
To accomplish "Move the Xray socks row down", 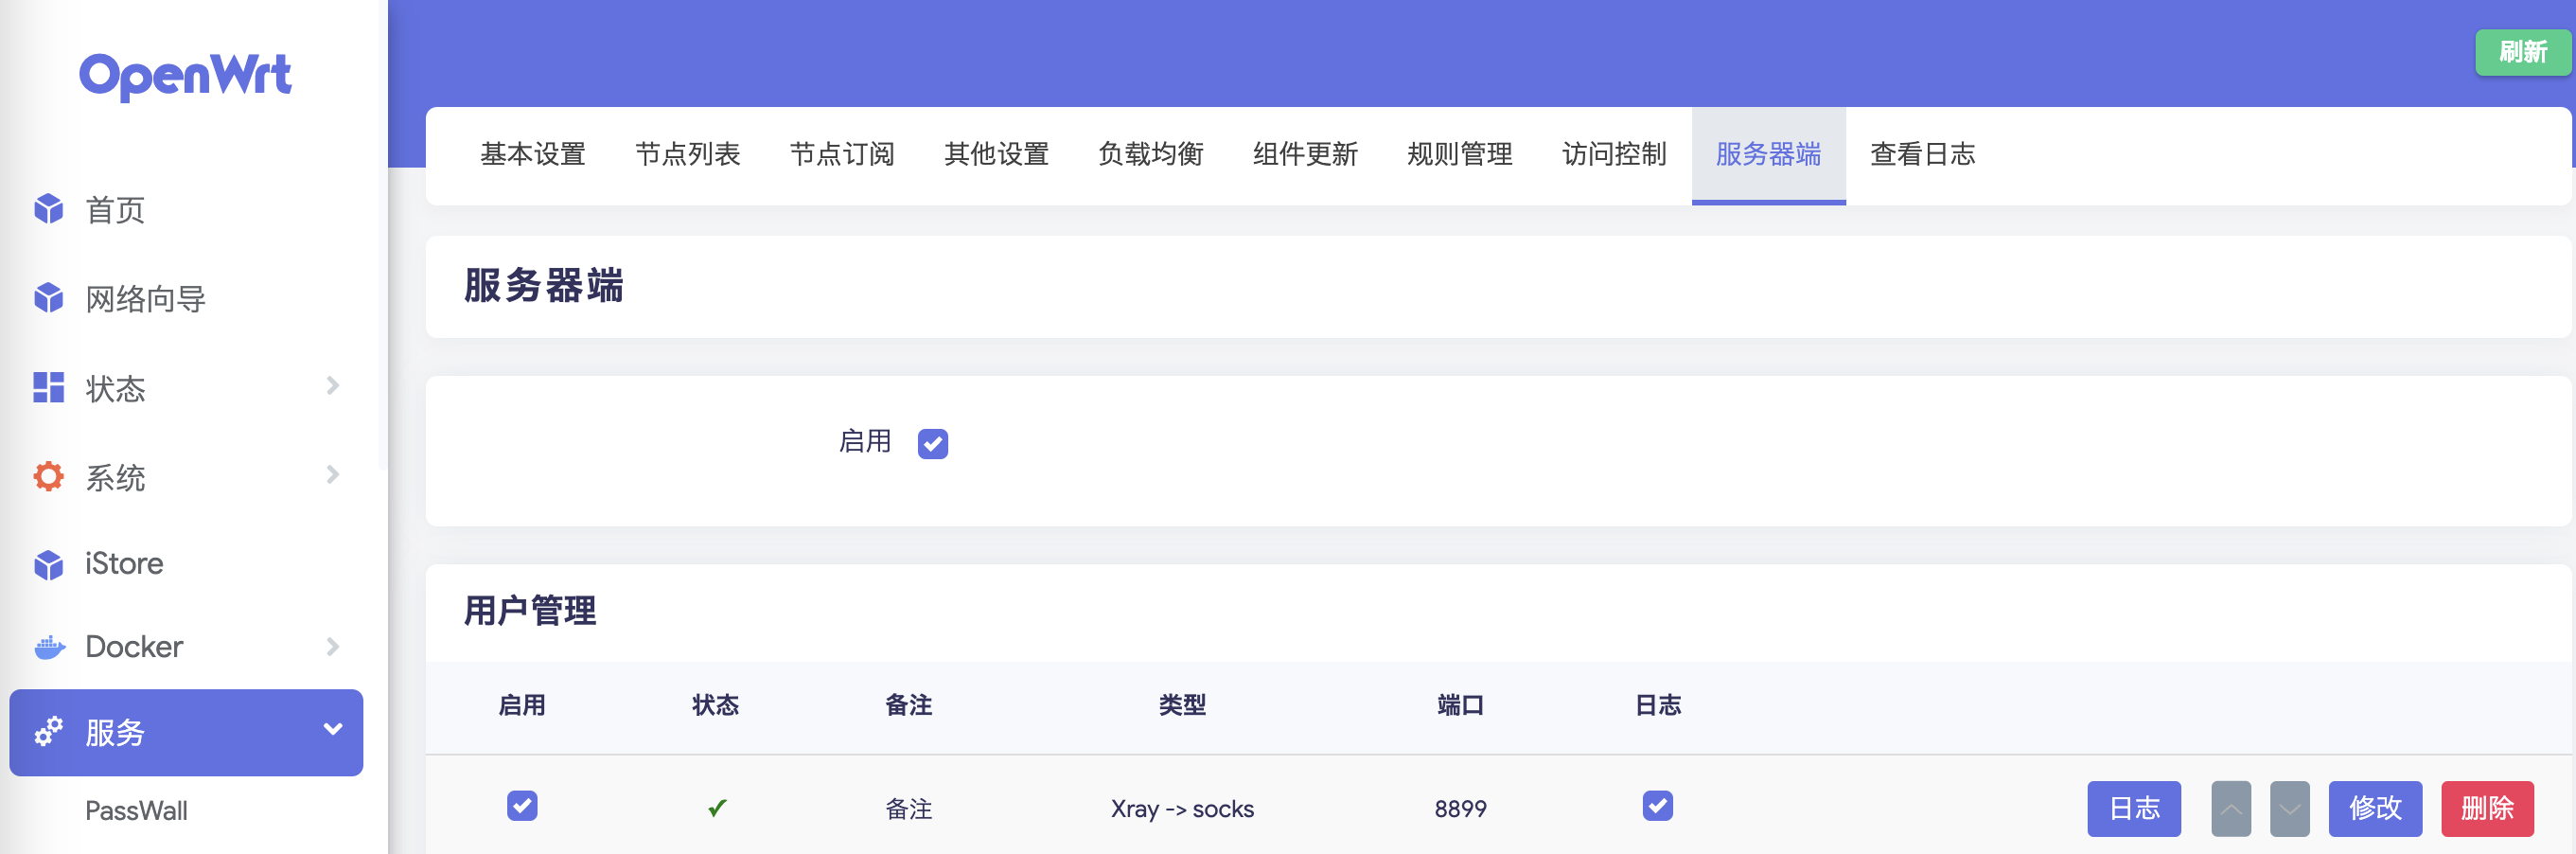I will click(2289, 808).
